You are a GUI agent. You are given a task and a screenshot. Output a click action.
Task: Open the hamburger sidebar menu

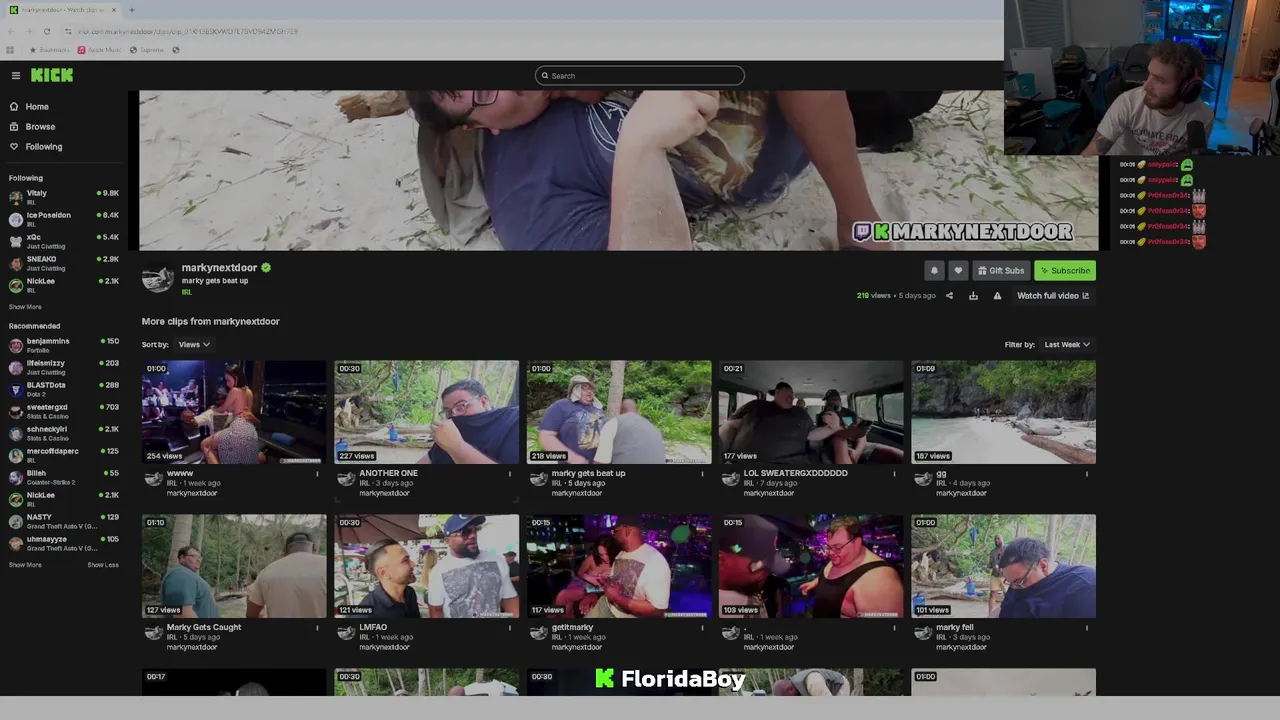16,76
